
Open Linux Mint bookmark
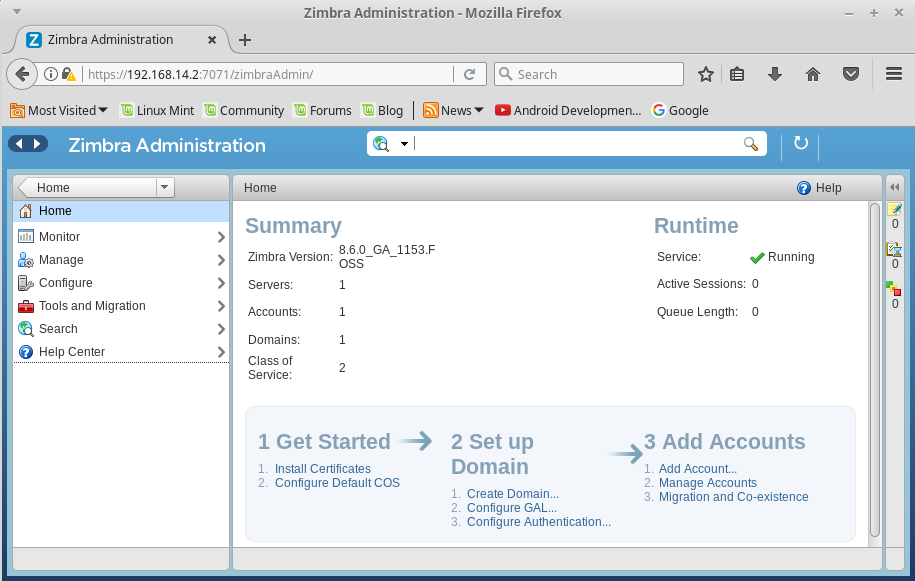157,110
